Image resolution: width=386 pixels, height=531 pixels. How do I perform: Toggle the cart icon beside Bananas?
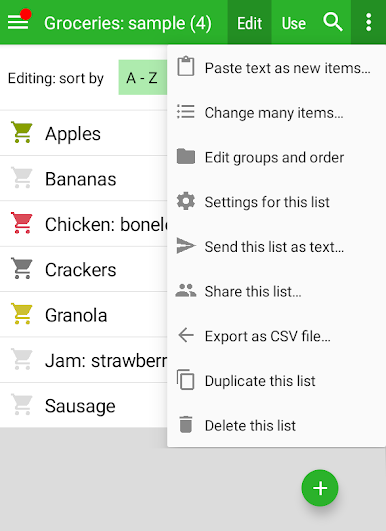[22, 178]
